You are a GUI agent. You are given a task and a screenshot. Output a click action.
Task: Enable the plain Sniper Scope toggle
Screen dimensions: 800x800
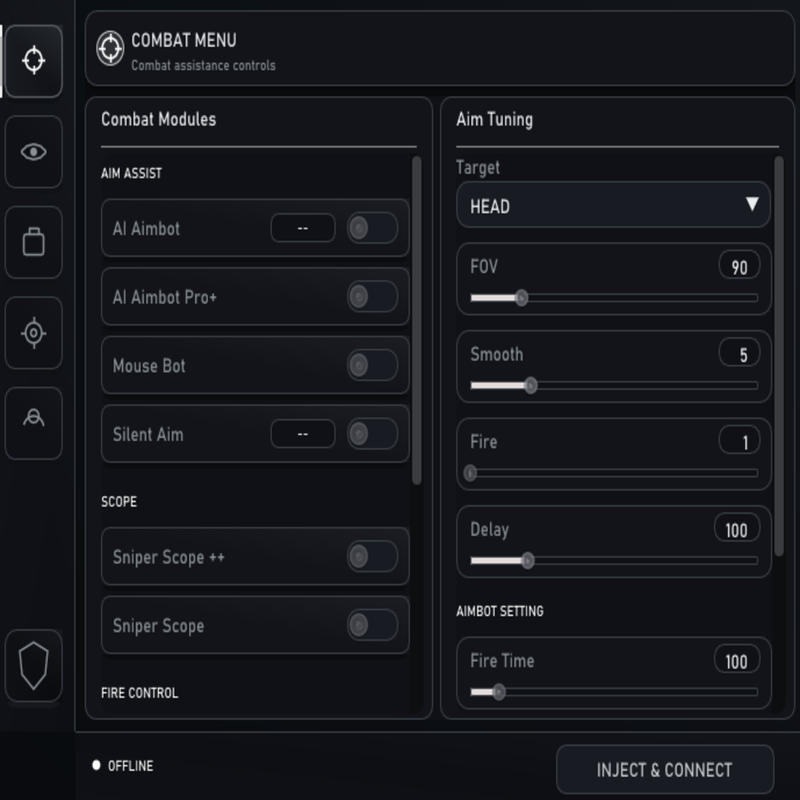coord(372,624)
